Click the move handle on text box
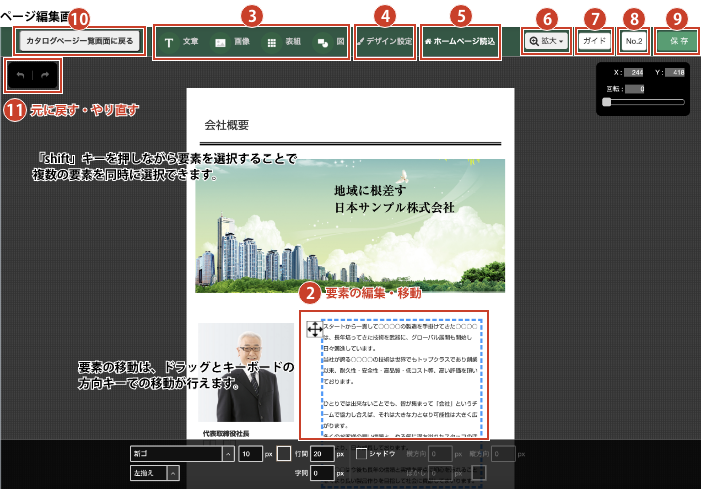This screenshot has height=489, width=701. pos(313,328)
